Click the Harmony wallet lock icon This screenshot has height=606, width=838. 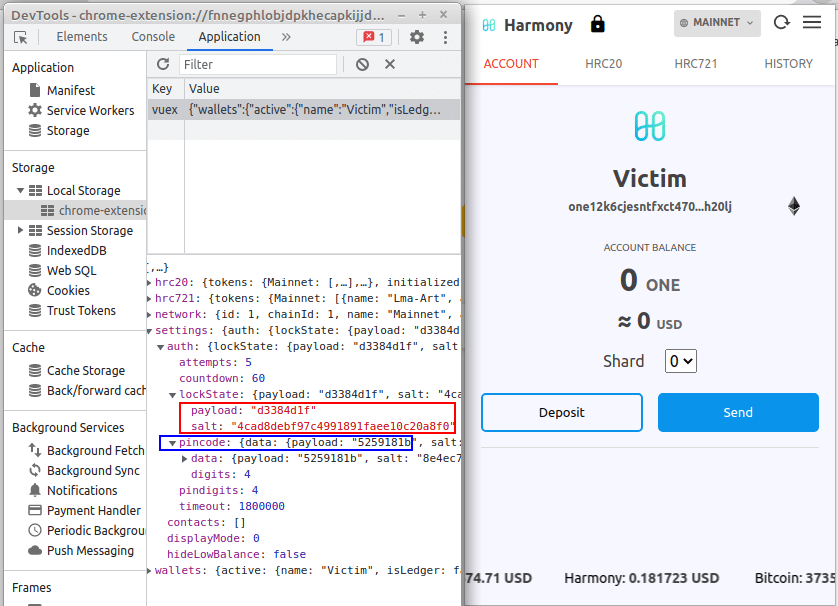pyautogui.click(x=598, y=24)
